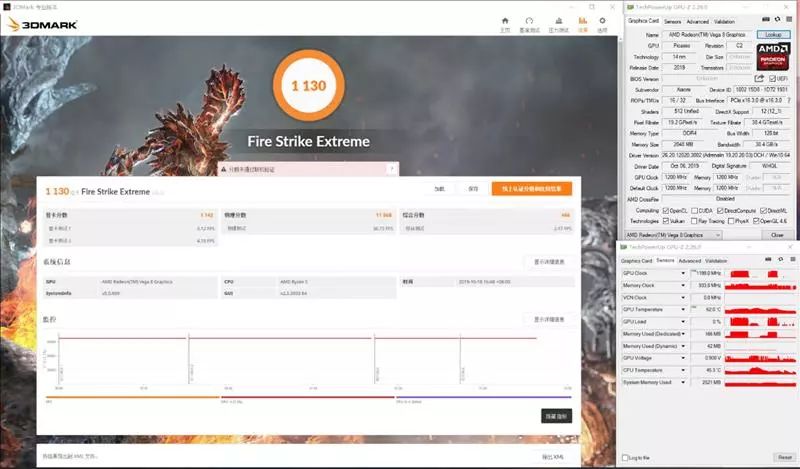
Task: Switch to Validation tab in lower GPU-Z window
Action: pyautogui.click(x=716, y=261)
